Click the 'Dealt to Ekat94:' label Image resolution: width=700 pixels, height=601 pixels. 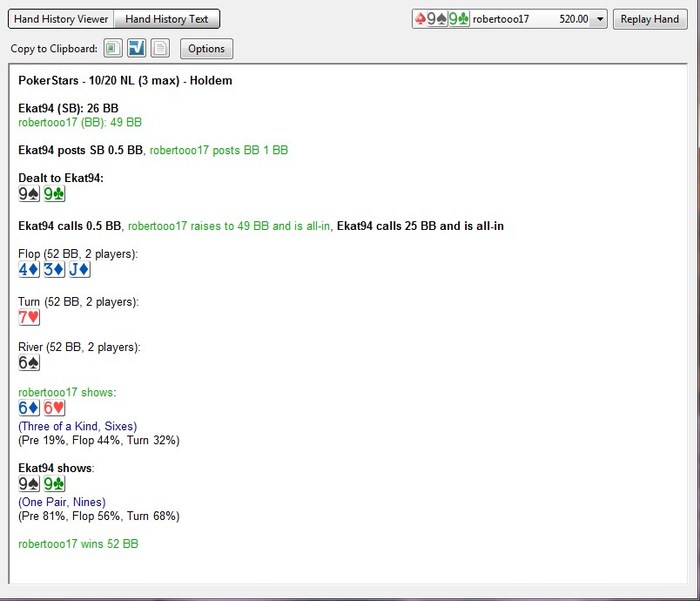[61, 178]
